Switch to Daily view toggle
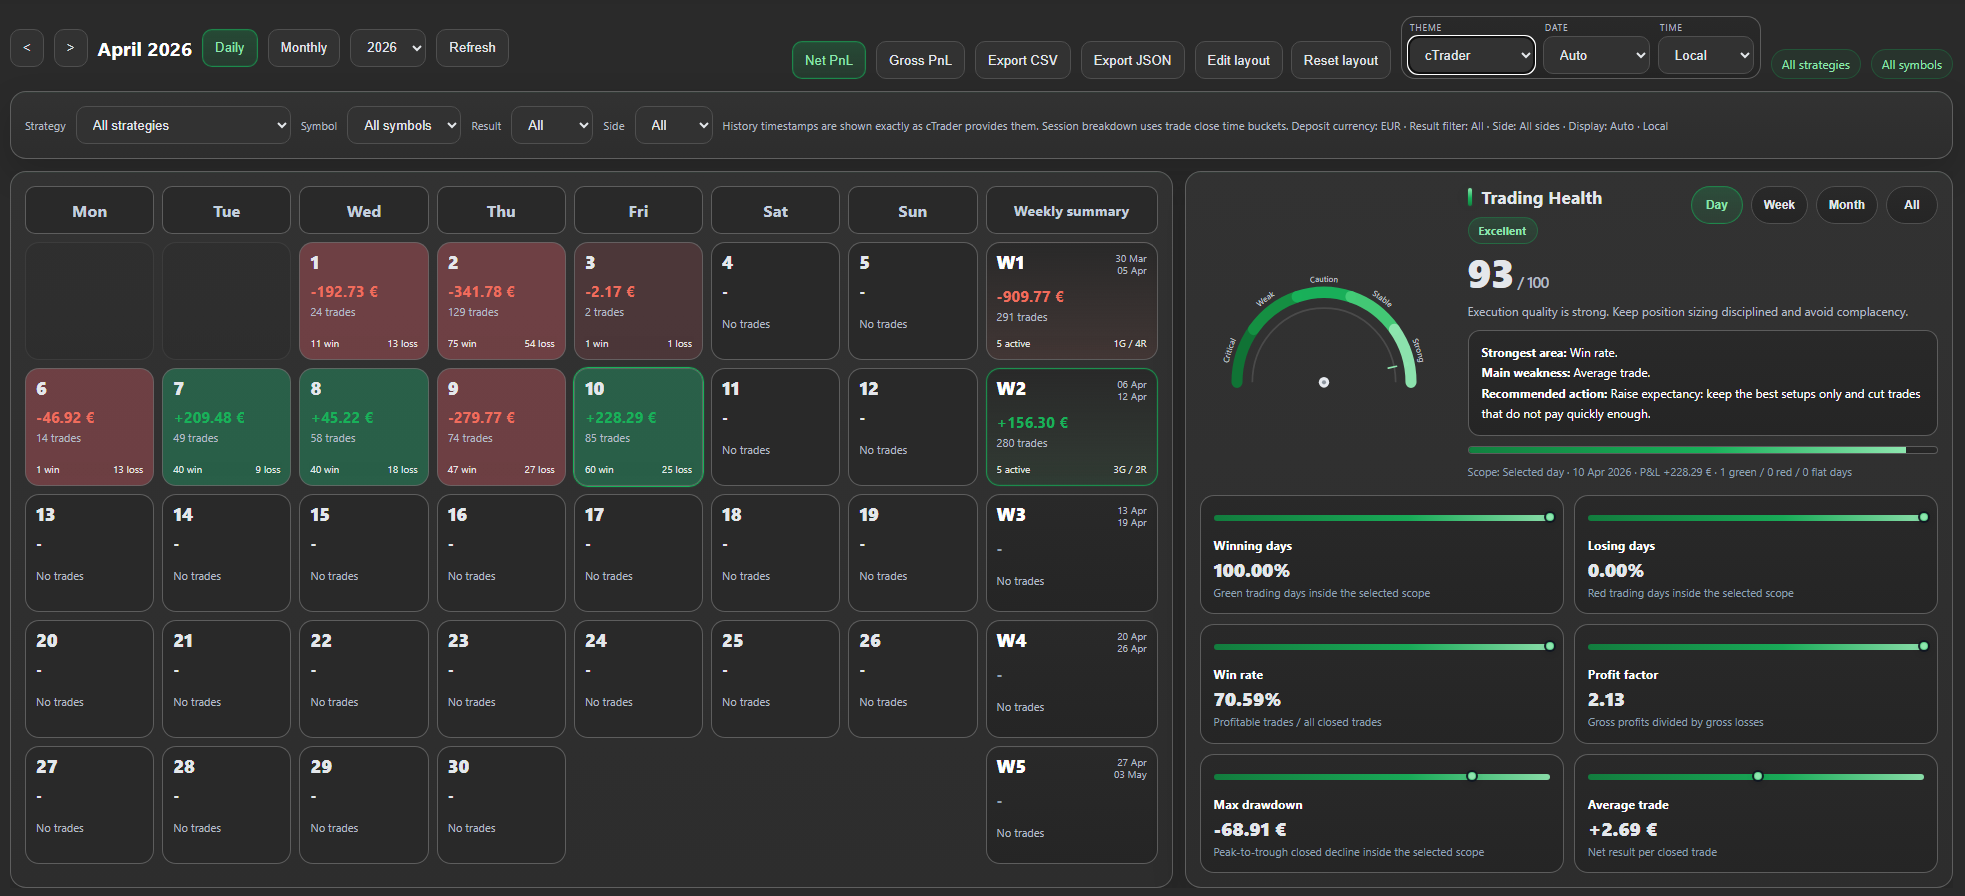Viewport: 1965px width, 896px height. point(230,48)
